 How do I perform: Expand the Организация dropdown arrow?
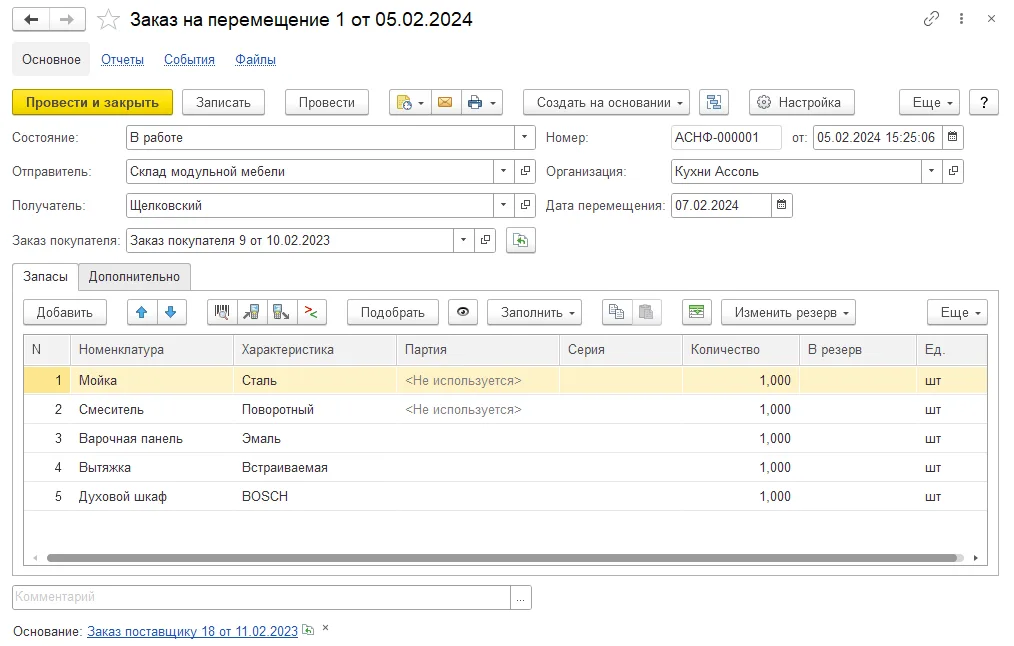click(x=931, y=171)
